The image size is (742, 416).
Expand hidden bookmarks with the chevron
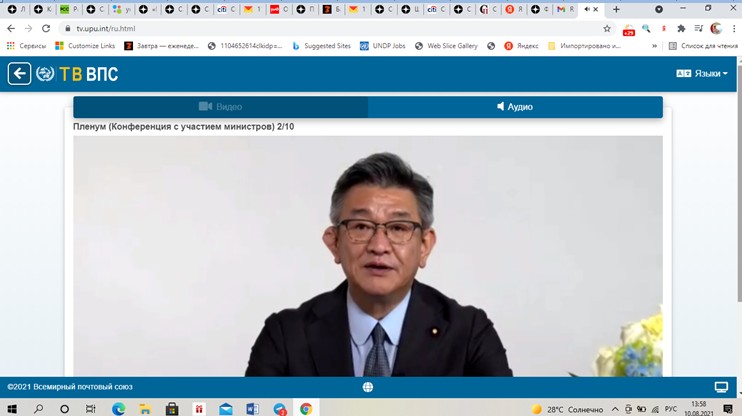tap(654, 46)
